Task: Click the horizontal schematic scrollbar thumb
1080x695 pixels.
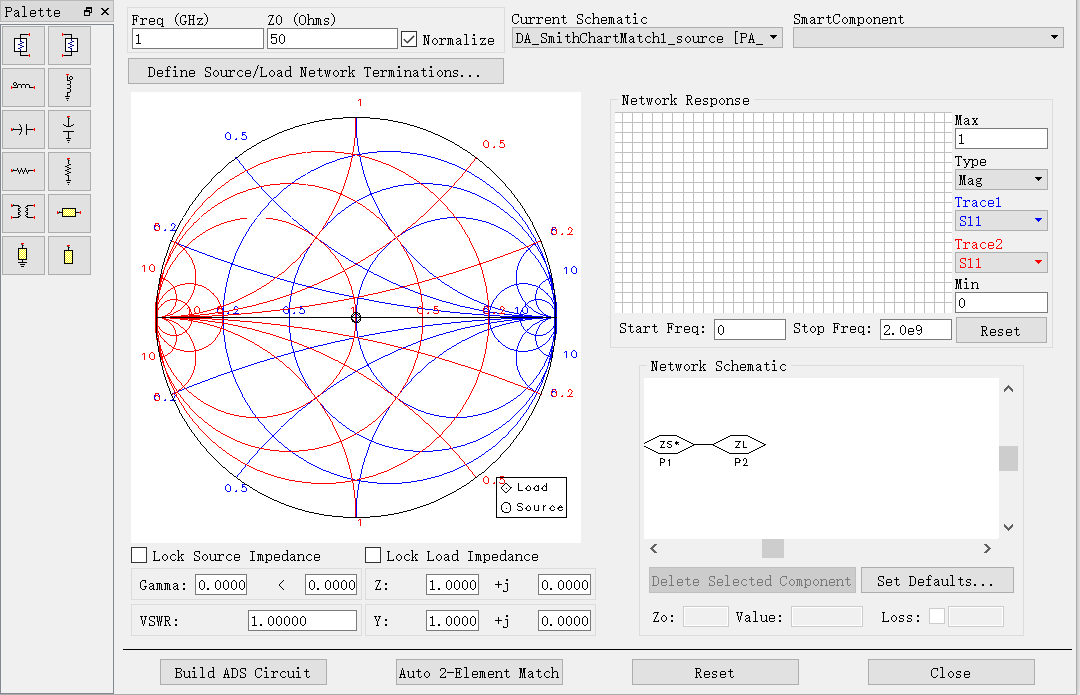Action: point(773,548)
